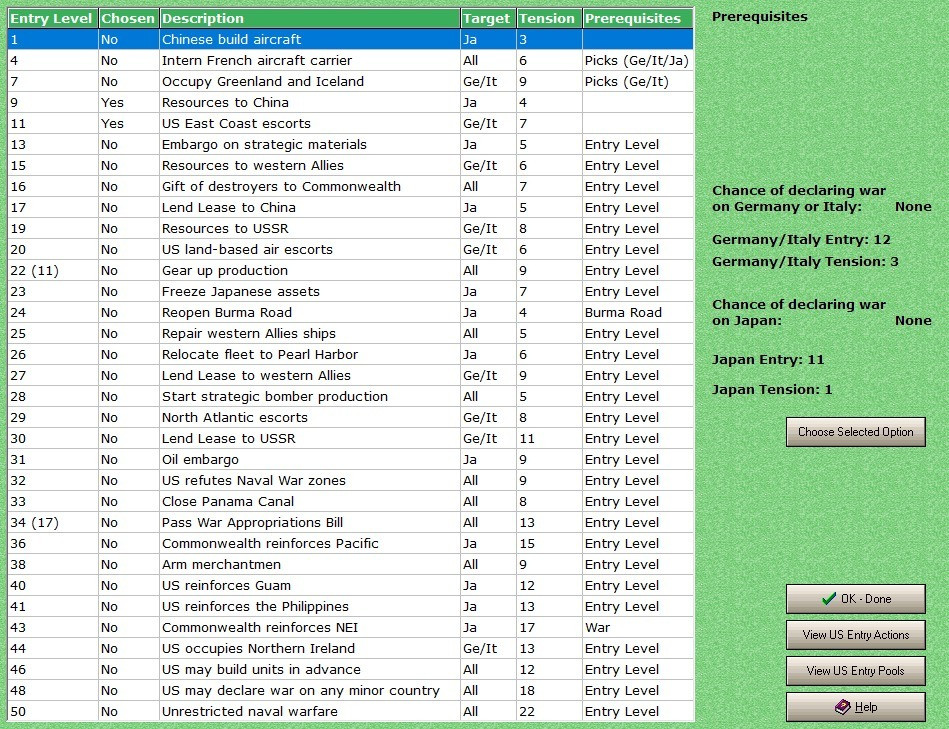Select 'Lend Lease to USSR' row
Viewport: 949px width, 729px height.
point(350,439)
